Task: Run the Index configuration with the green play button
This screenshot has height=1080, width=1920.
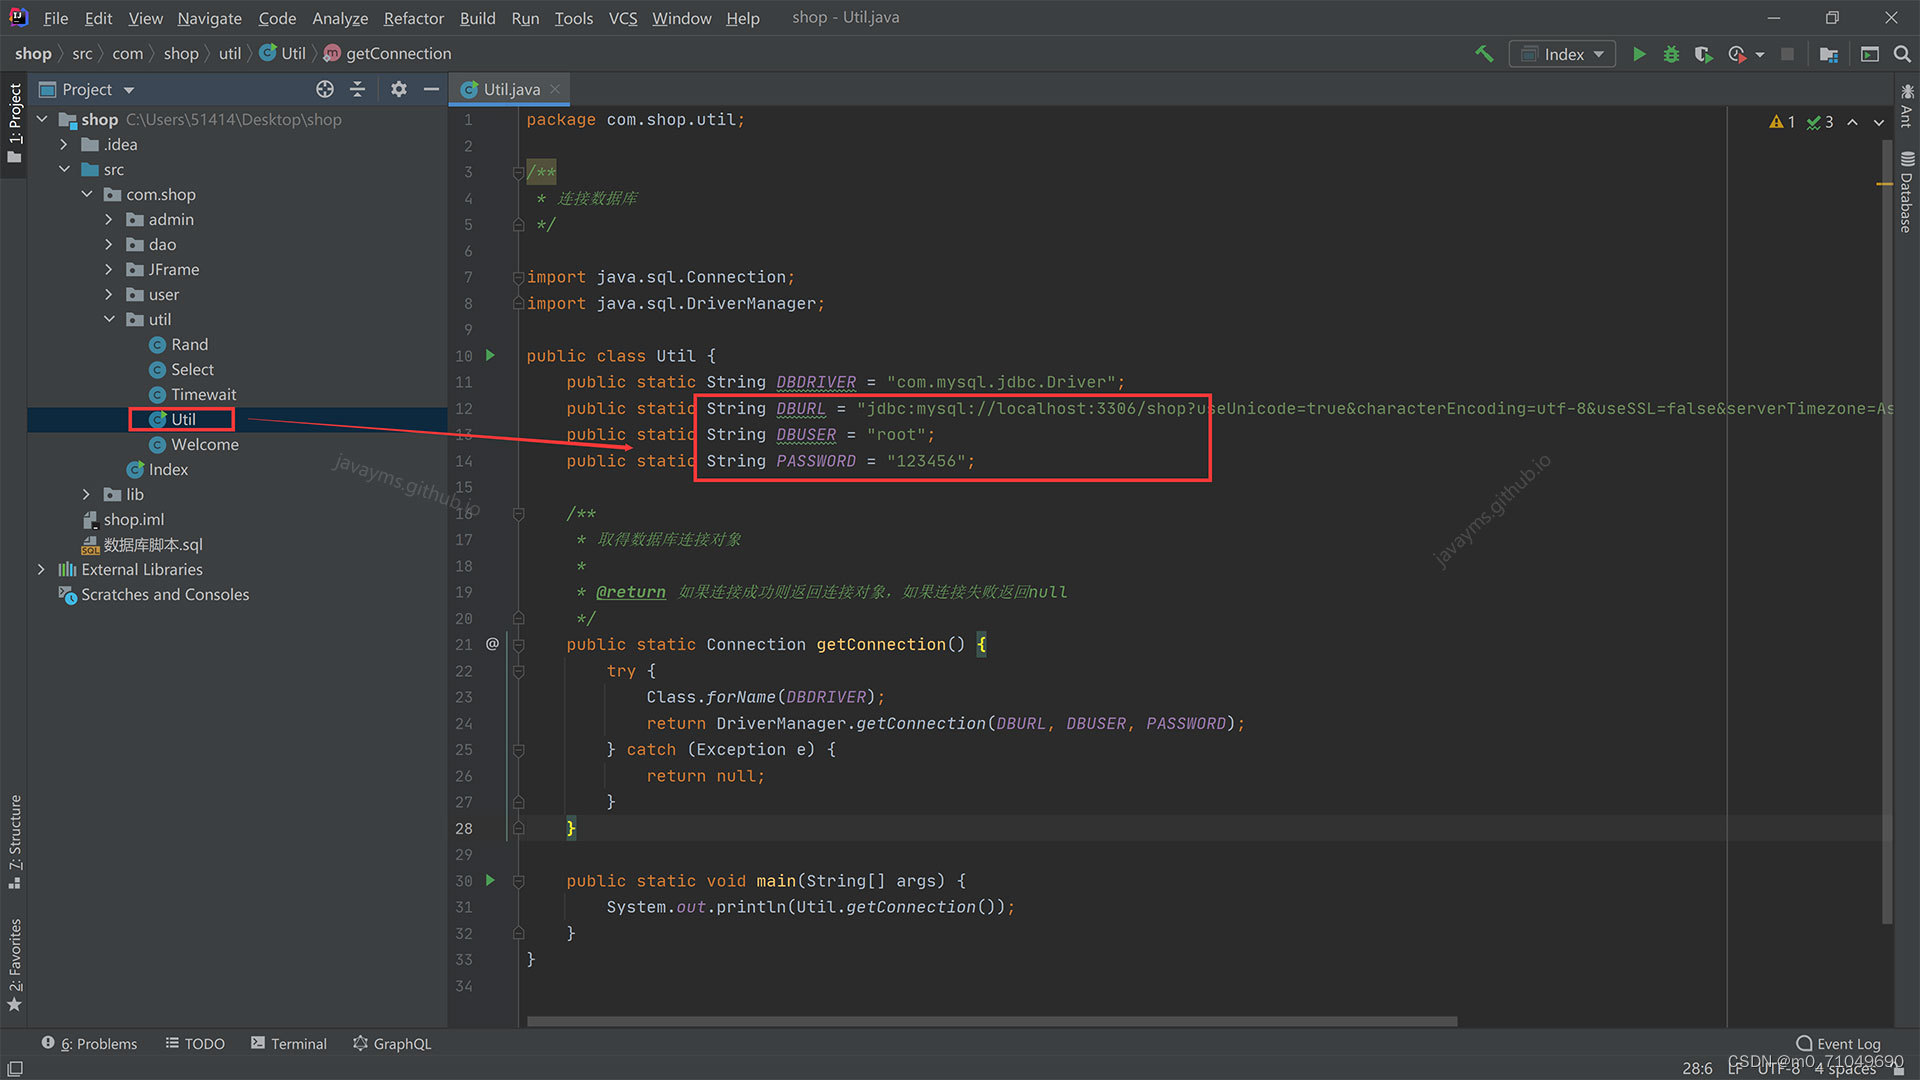Action: [x=1639, y=54]
